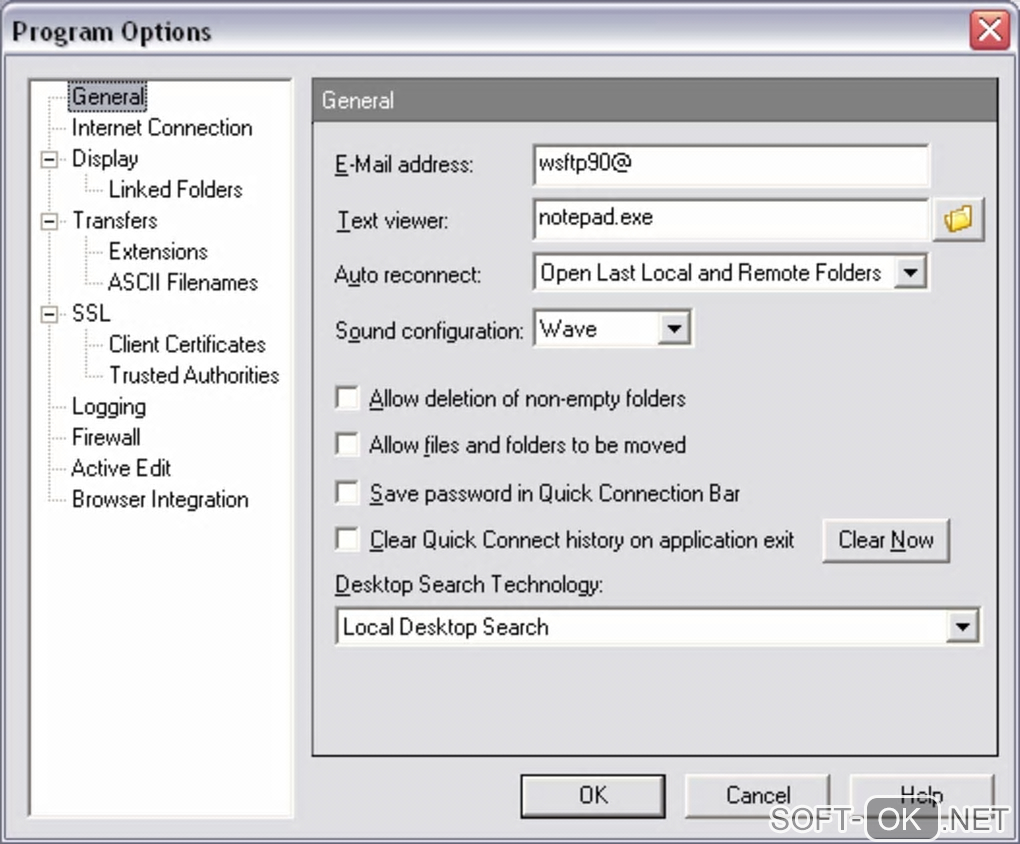1020x844 pixels.
Task: Open Trusted Authorities settings
Action: point(194,375)
